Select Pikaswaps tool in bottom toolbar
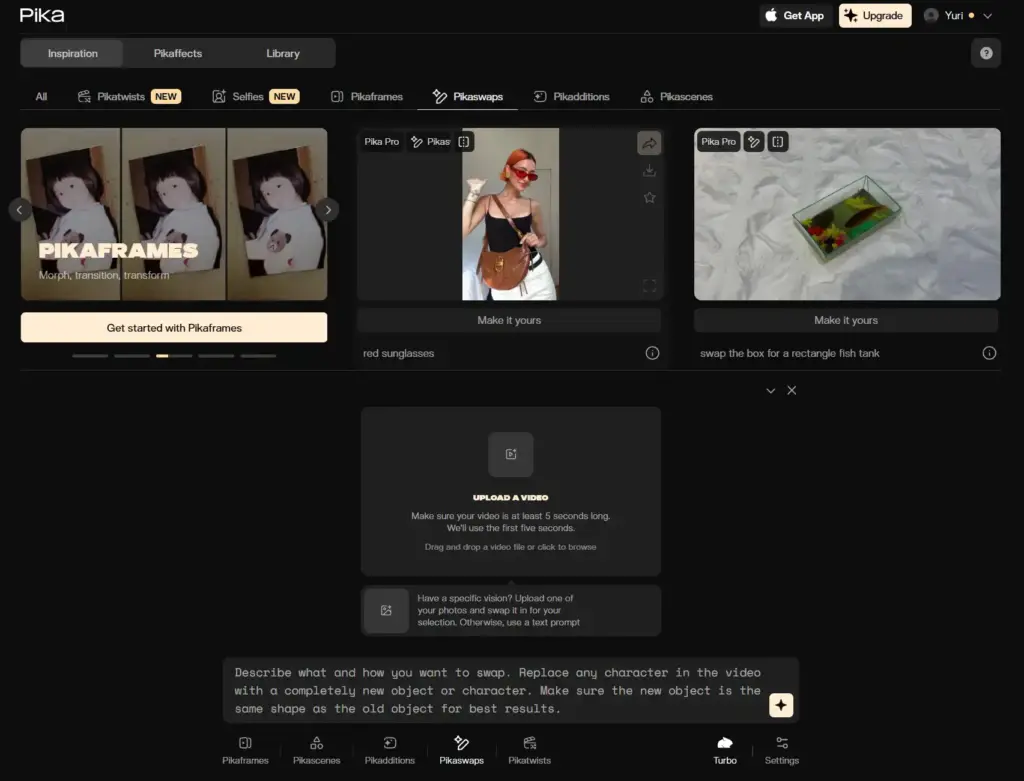 tap(461, 750)
